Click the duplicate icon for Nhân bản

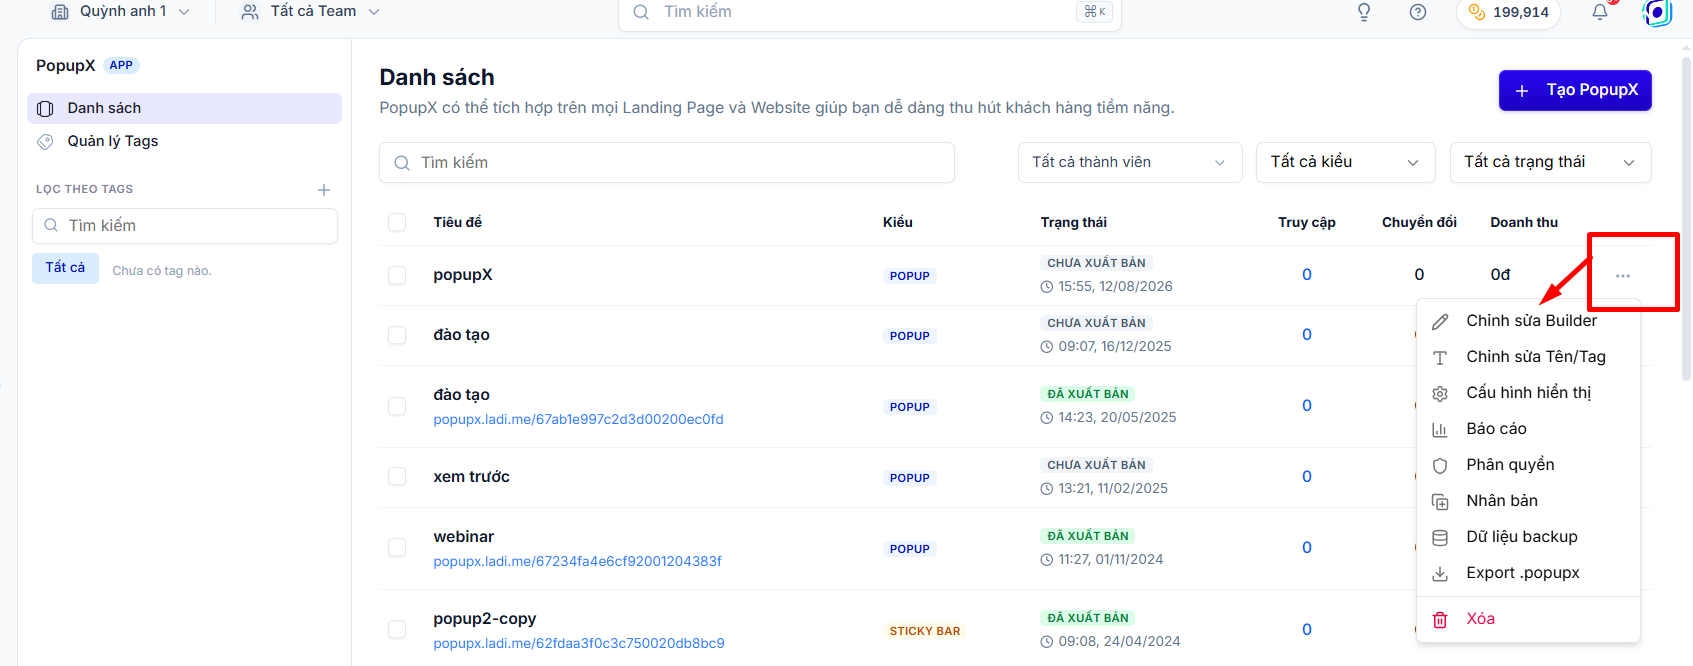[x=1440, y=501]
